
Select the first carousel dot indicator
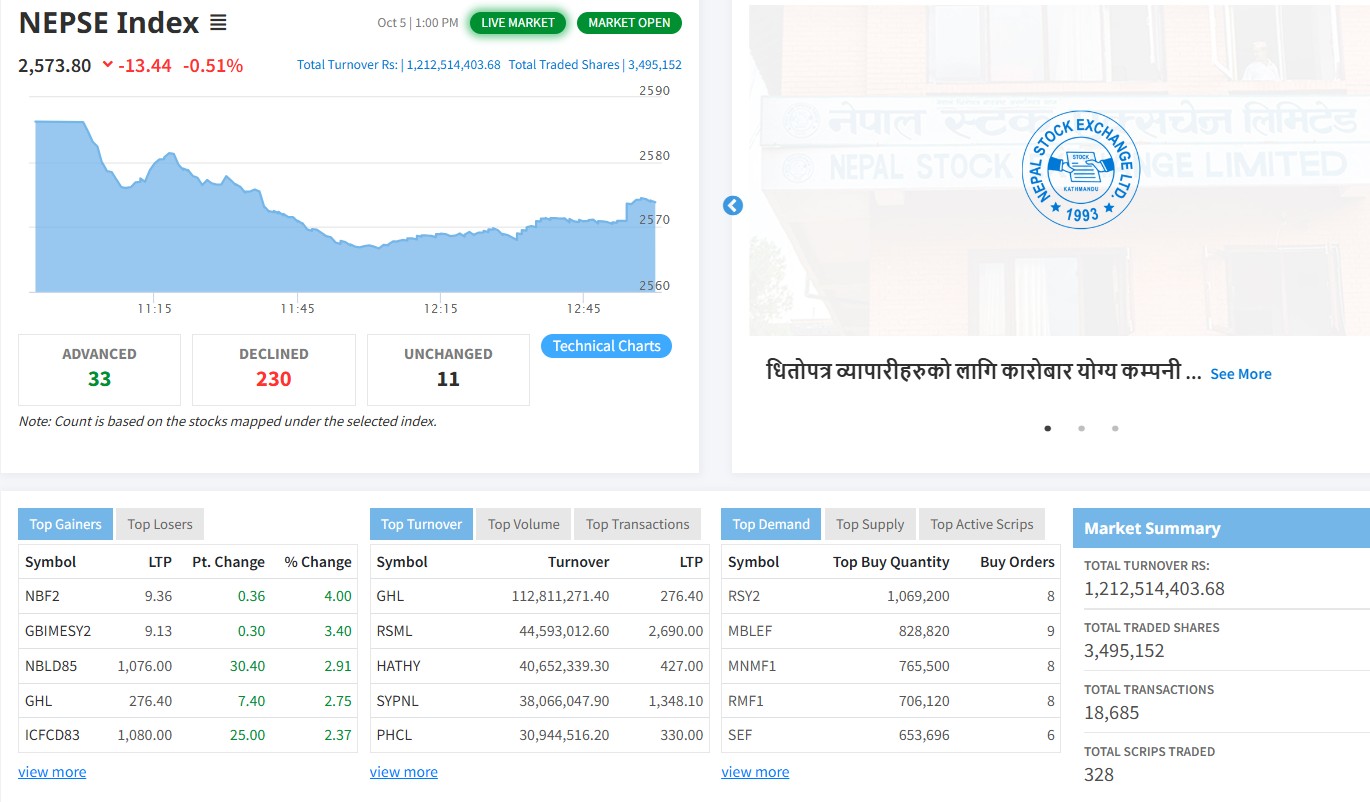pyautogui.click(x=1048, y=428)
